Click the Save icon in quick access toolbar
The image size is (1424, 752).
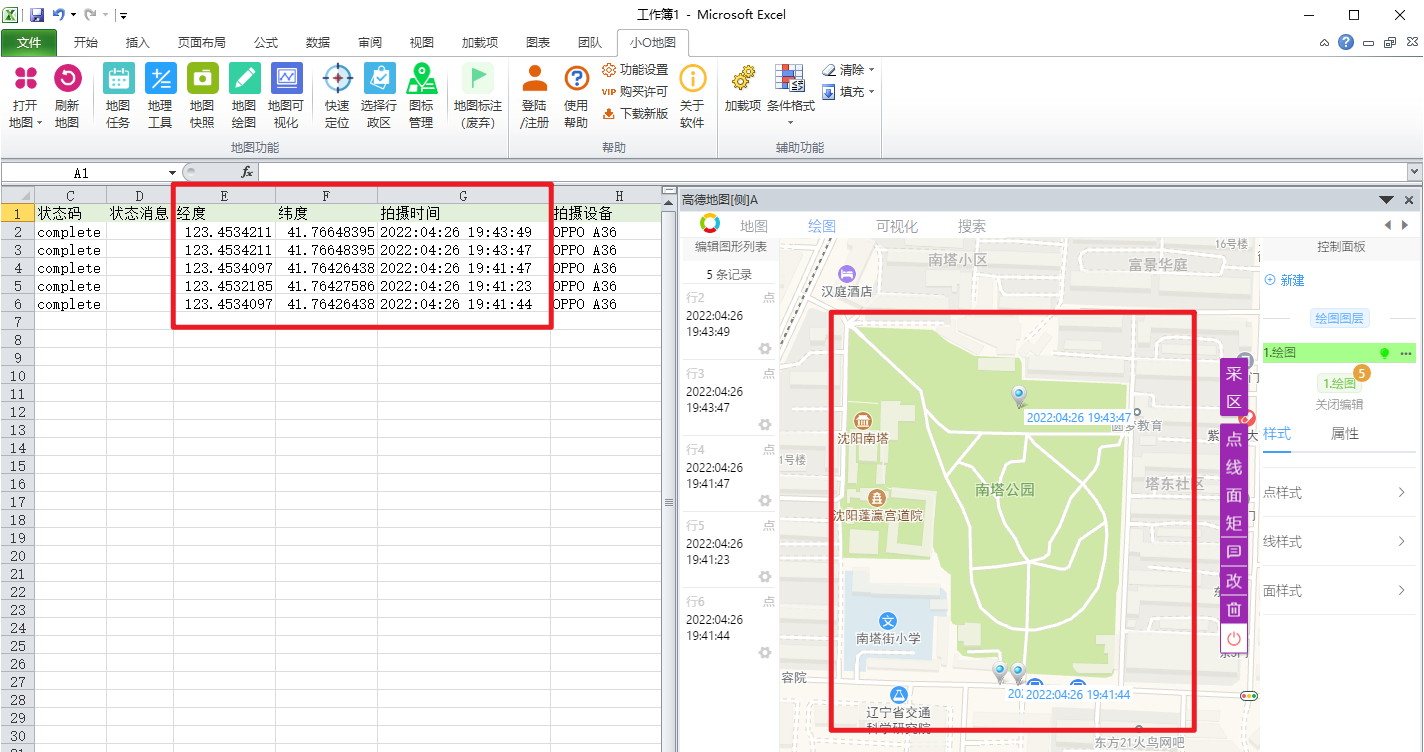click(x=37, y=15)
